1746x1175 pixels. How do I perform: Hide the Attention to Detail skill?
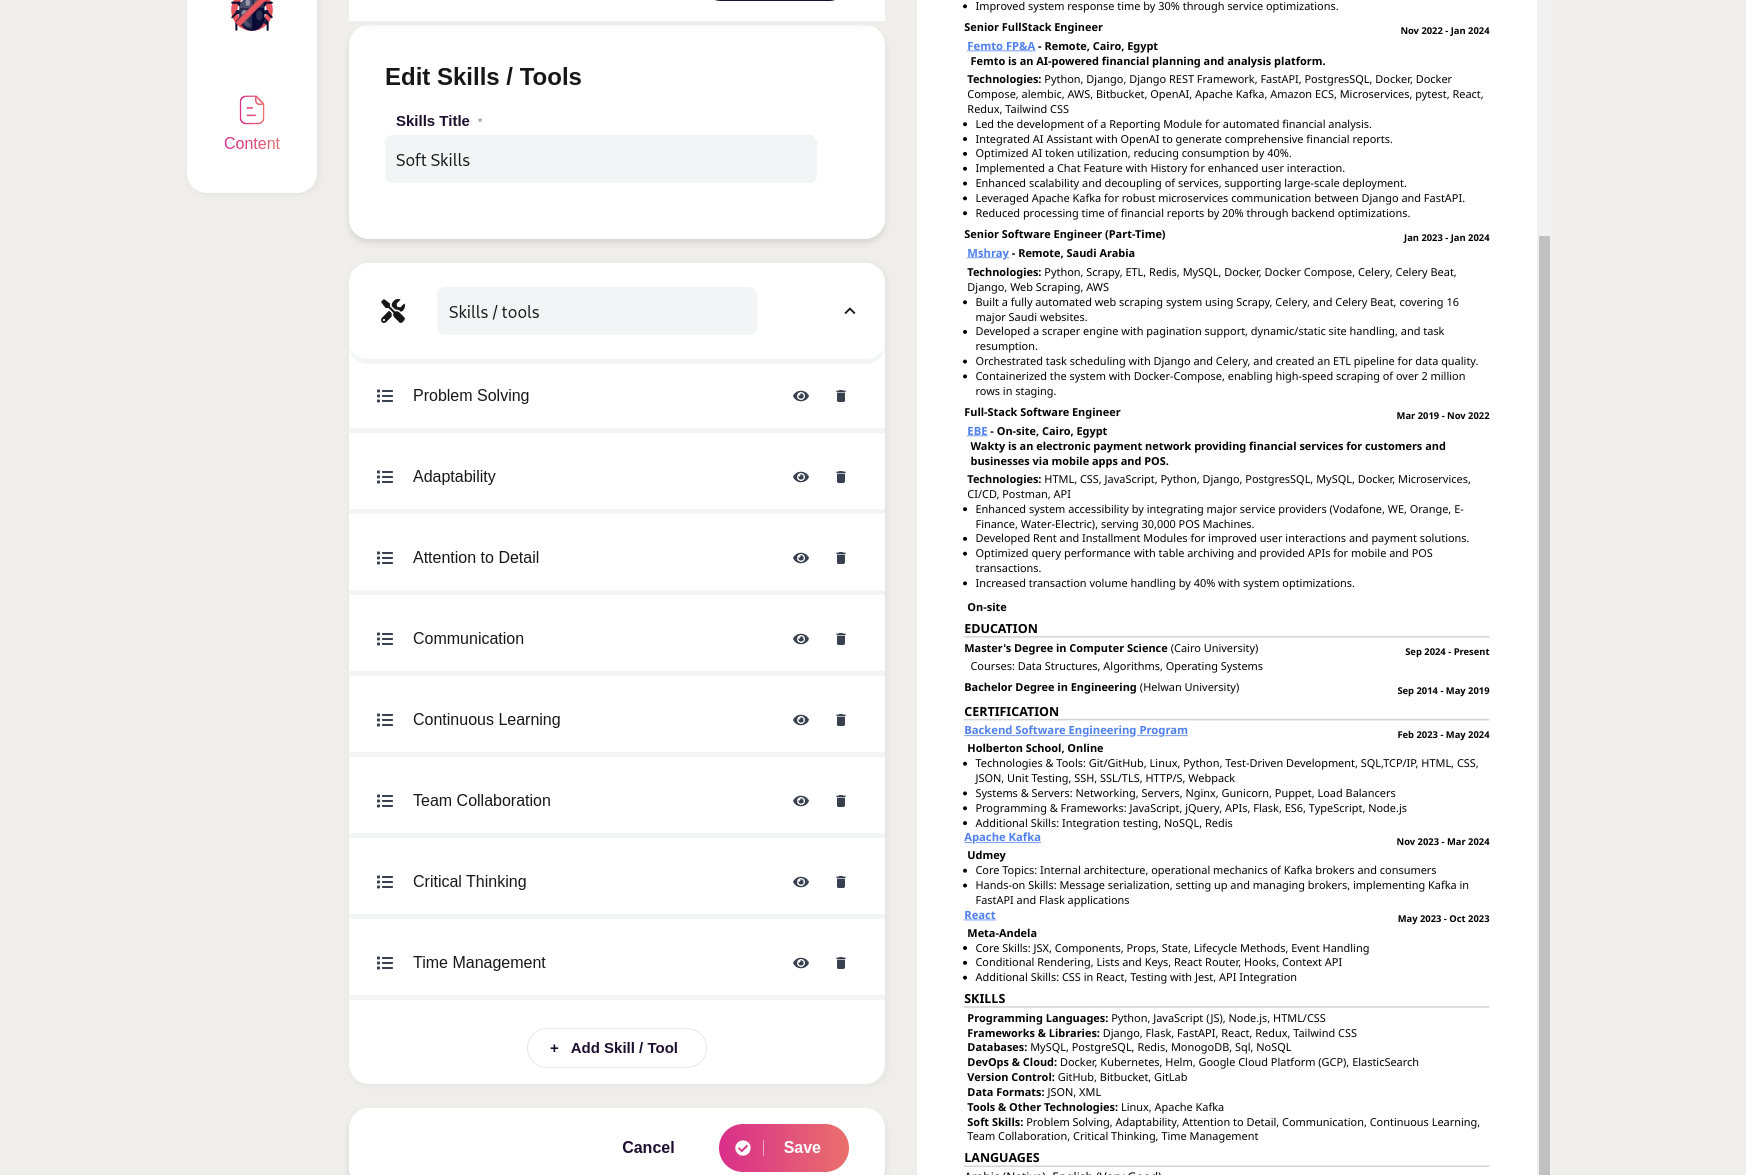tap(801, 558)
